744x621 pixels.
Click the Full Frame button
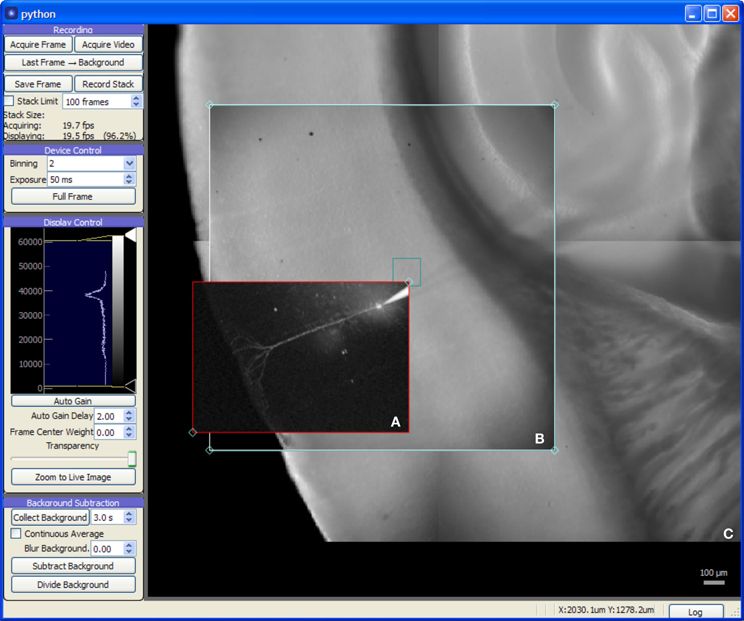73,196
